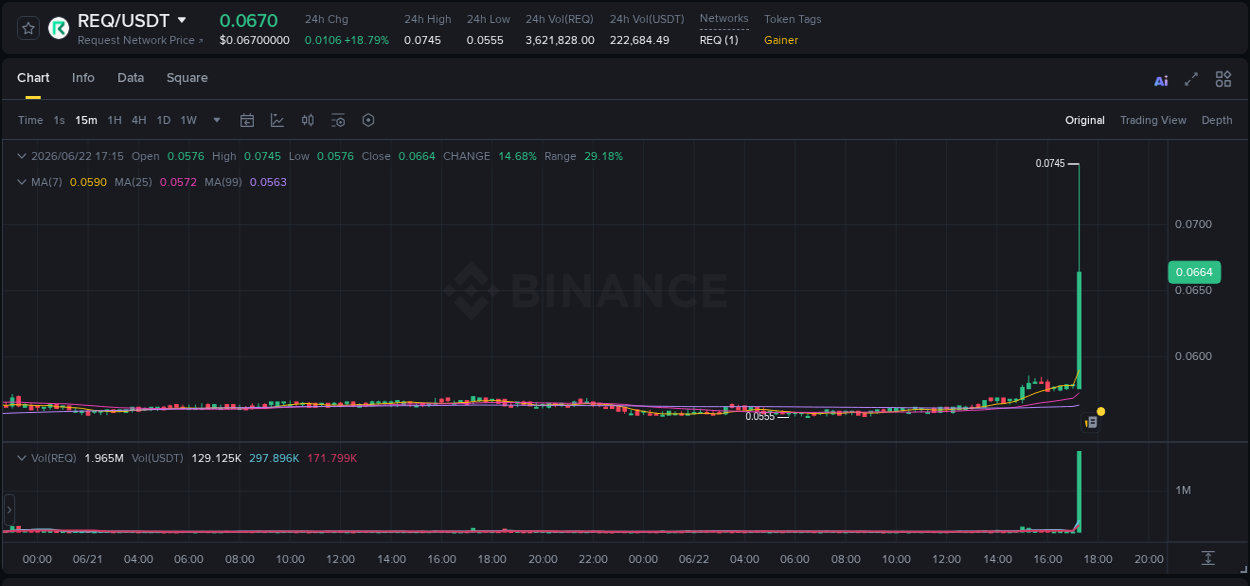
Task: Open the Networks REQ (1) info
Action: 719,40
